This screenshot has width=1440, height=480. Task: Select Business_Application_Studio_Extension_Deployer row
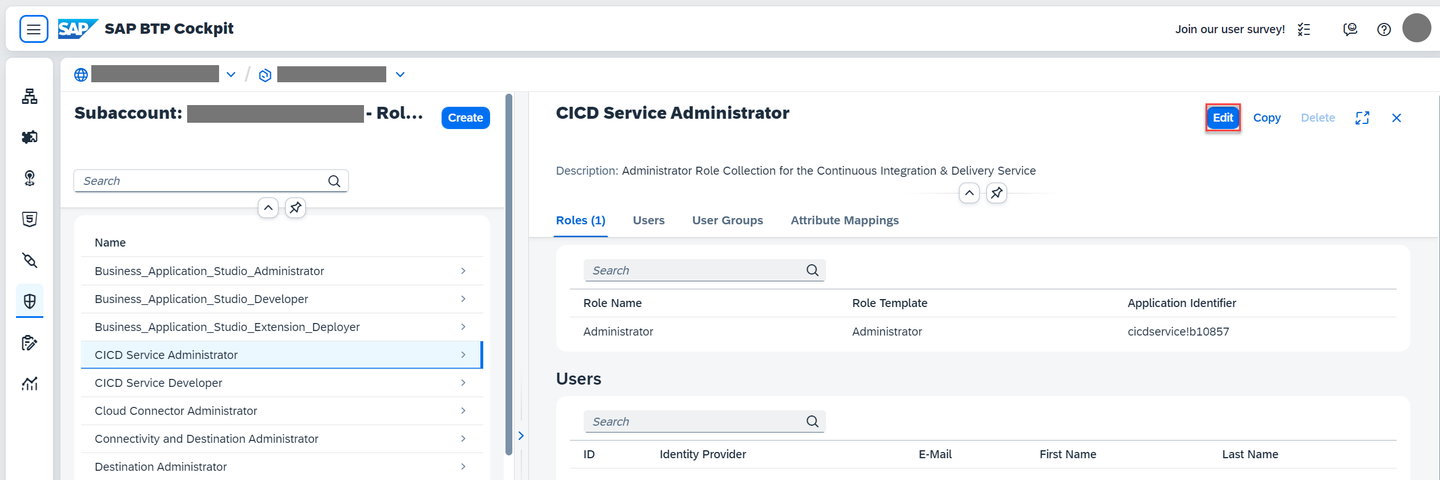click(282, 327)
